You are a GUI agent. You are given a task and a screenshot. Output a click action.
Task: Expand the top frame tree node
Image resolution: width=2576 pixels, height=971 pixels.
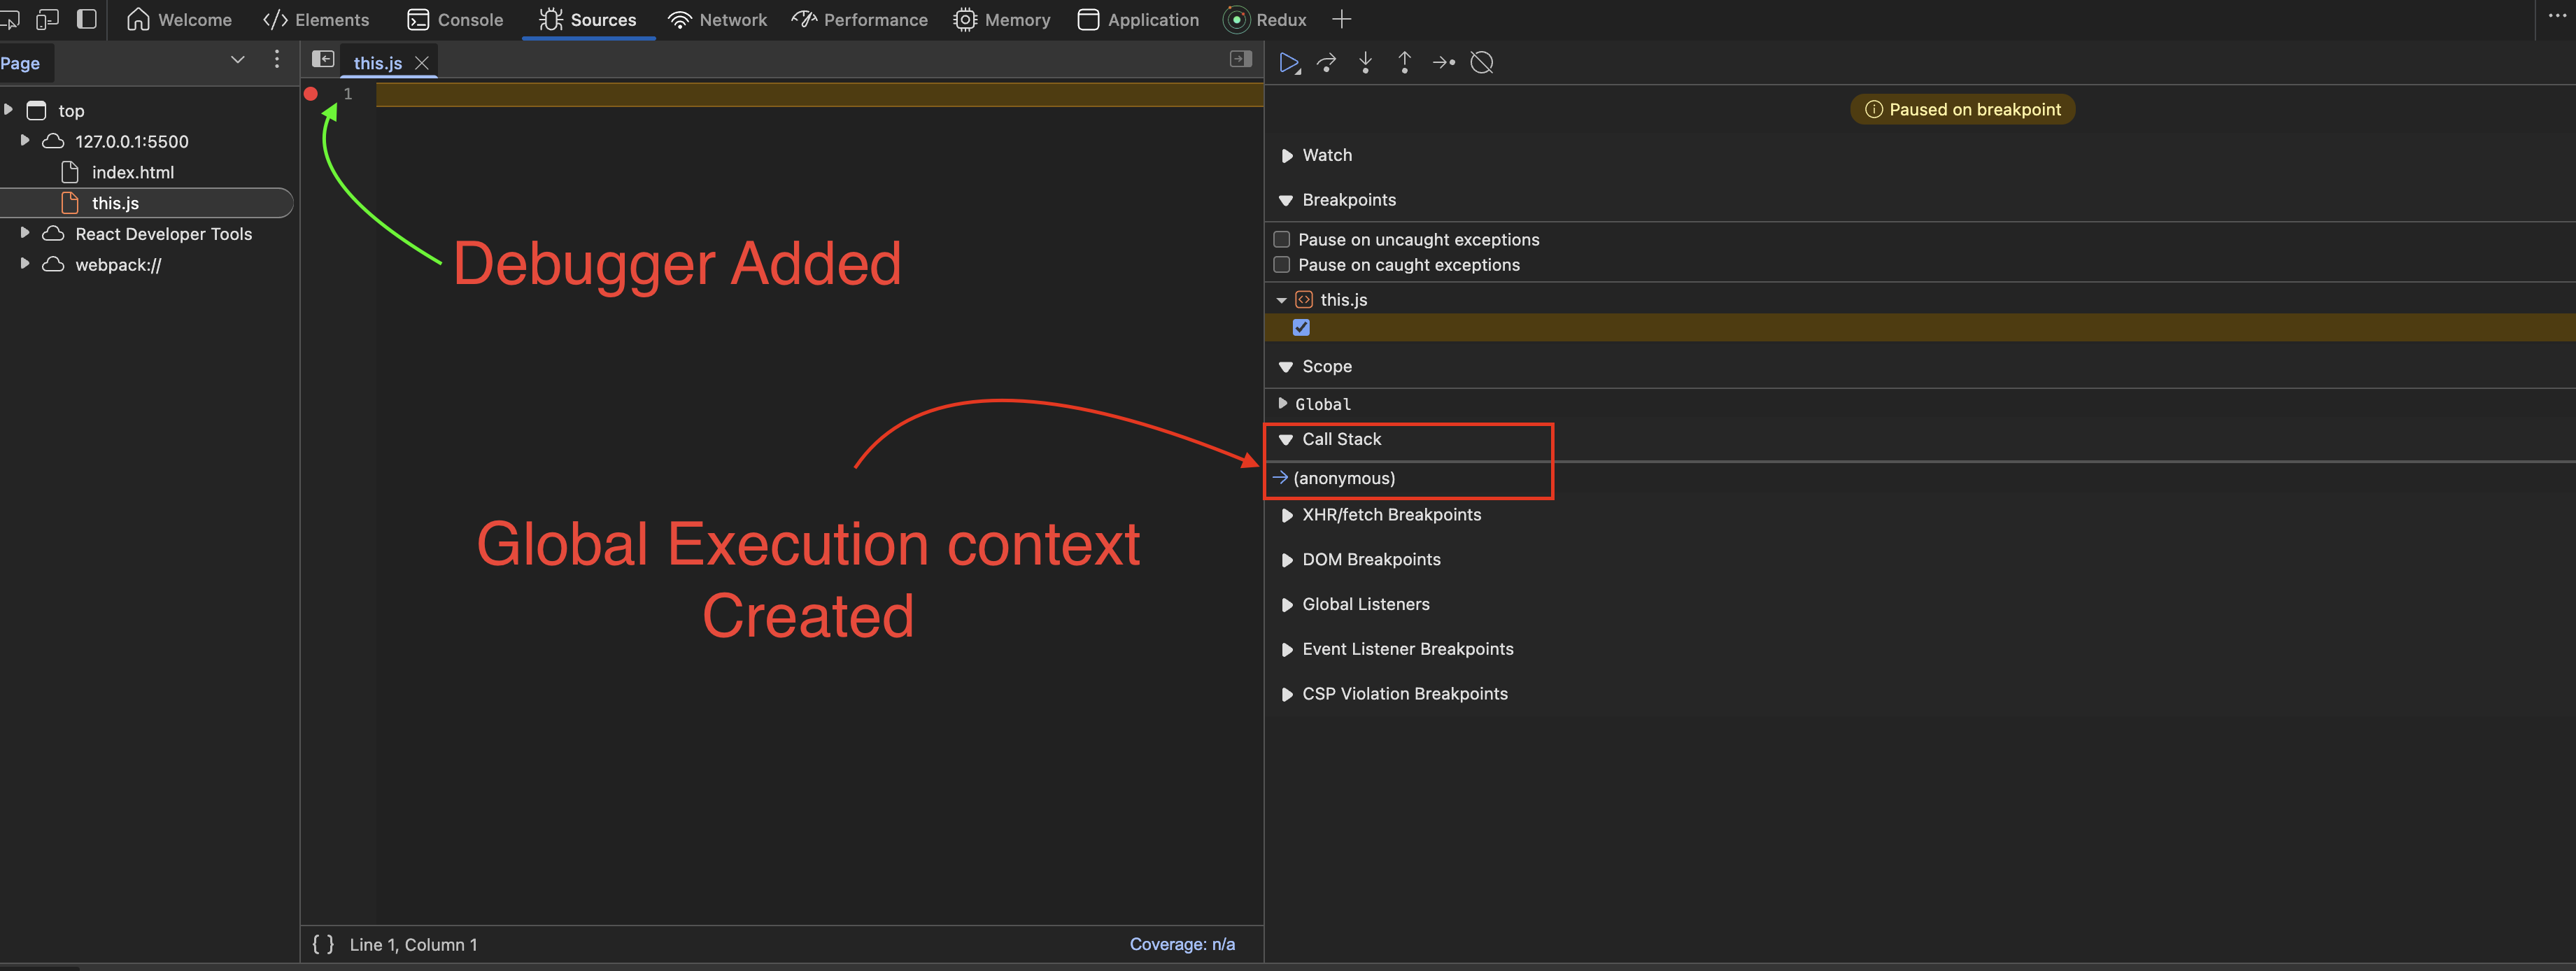coord(8,109)
